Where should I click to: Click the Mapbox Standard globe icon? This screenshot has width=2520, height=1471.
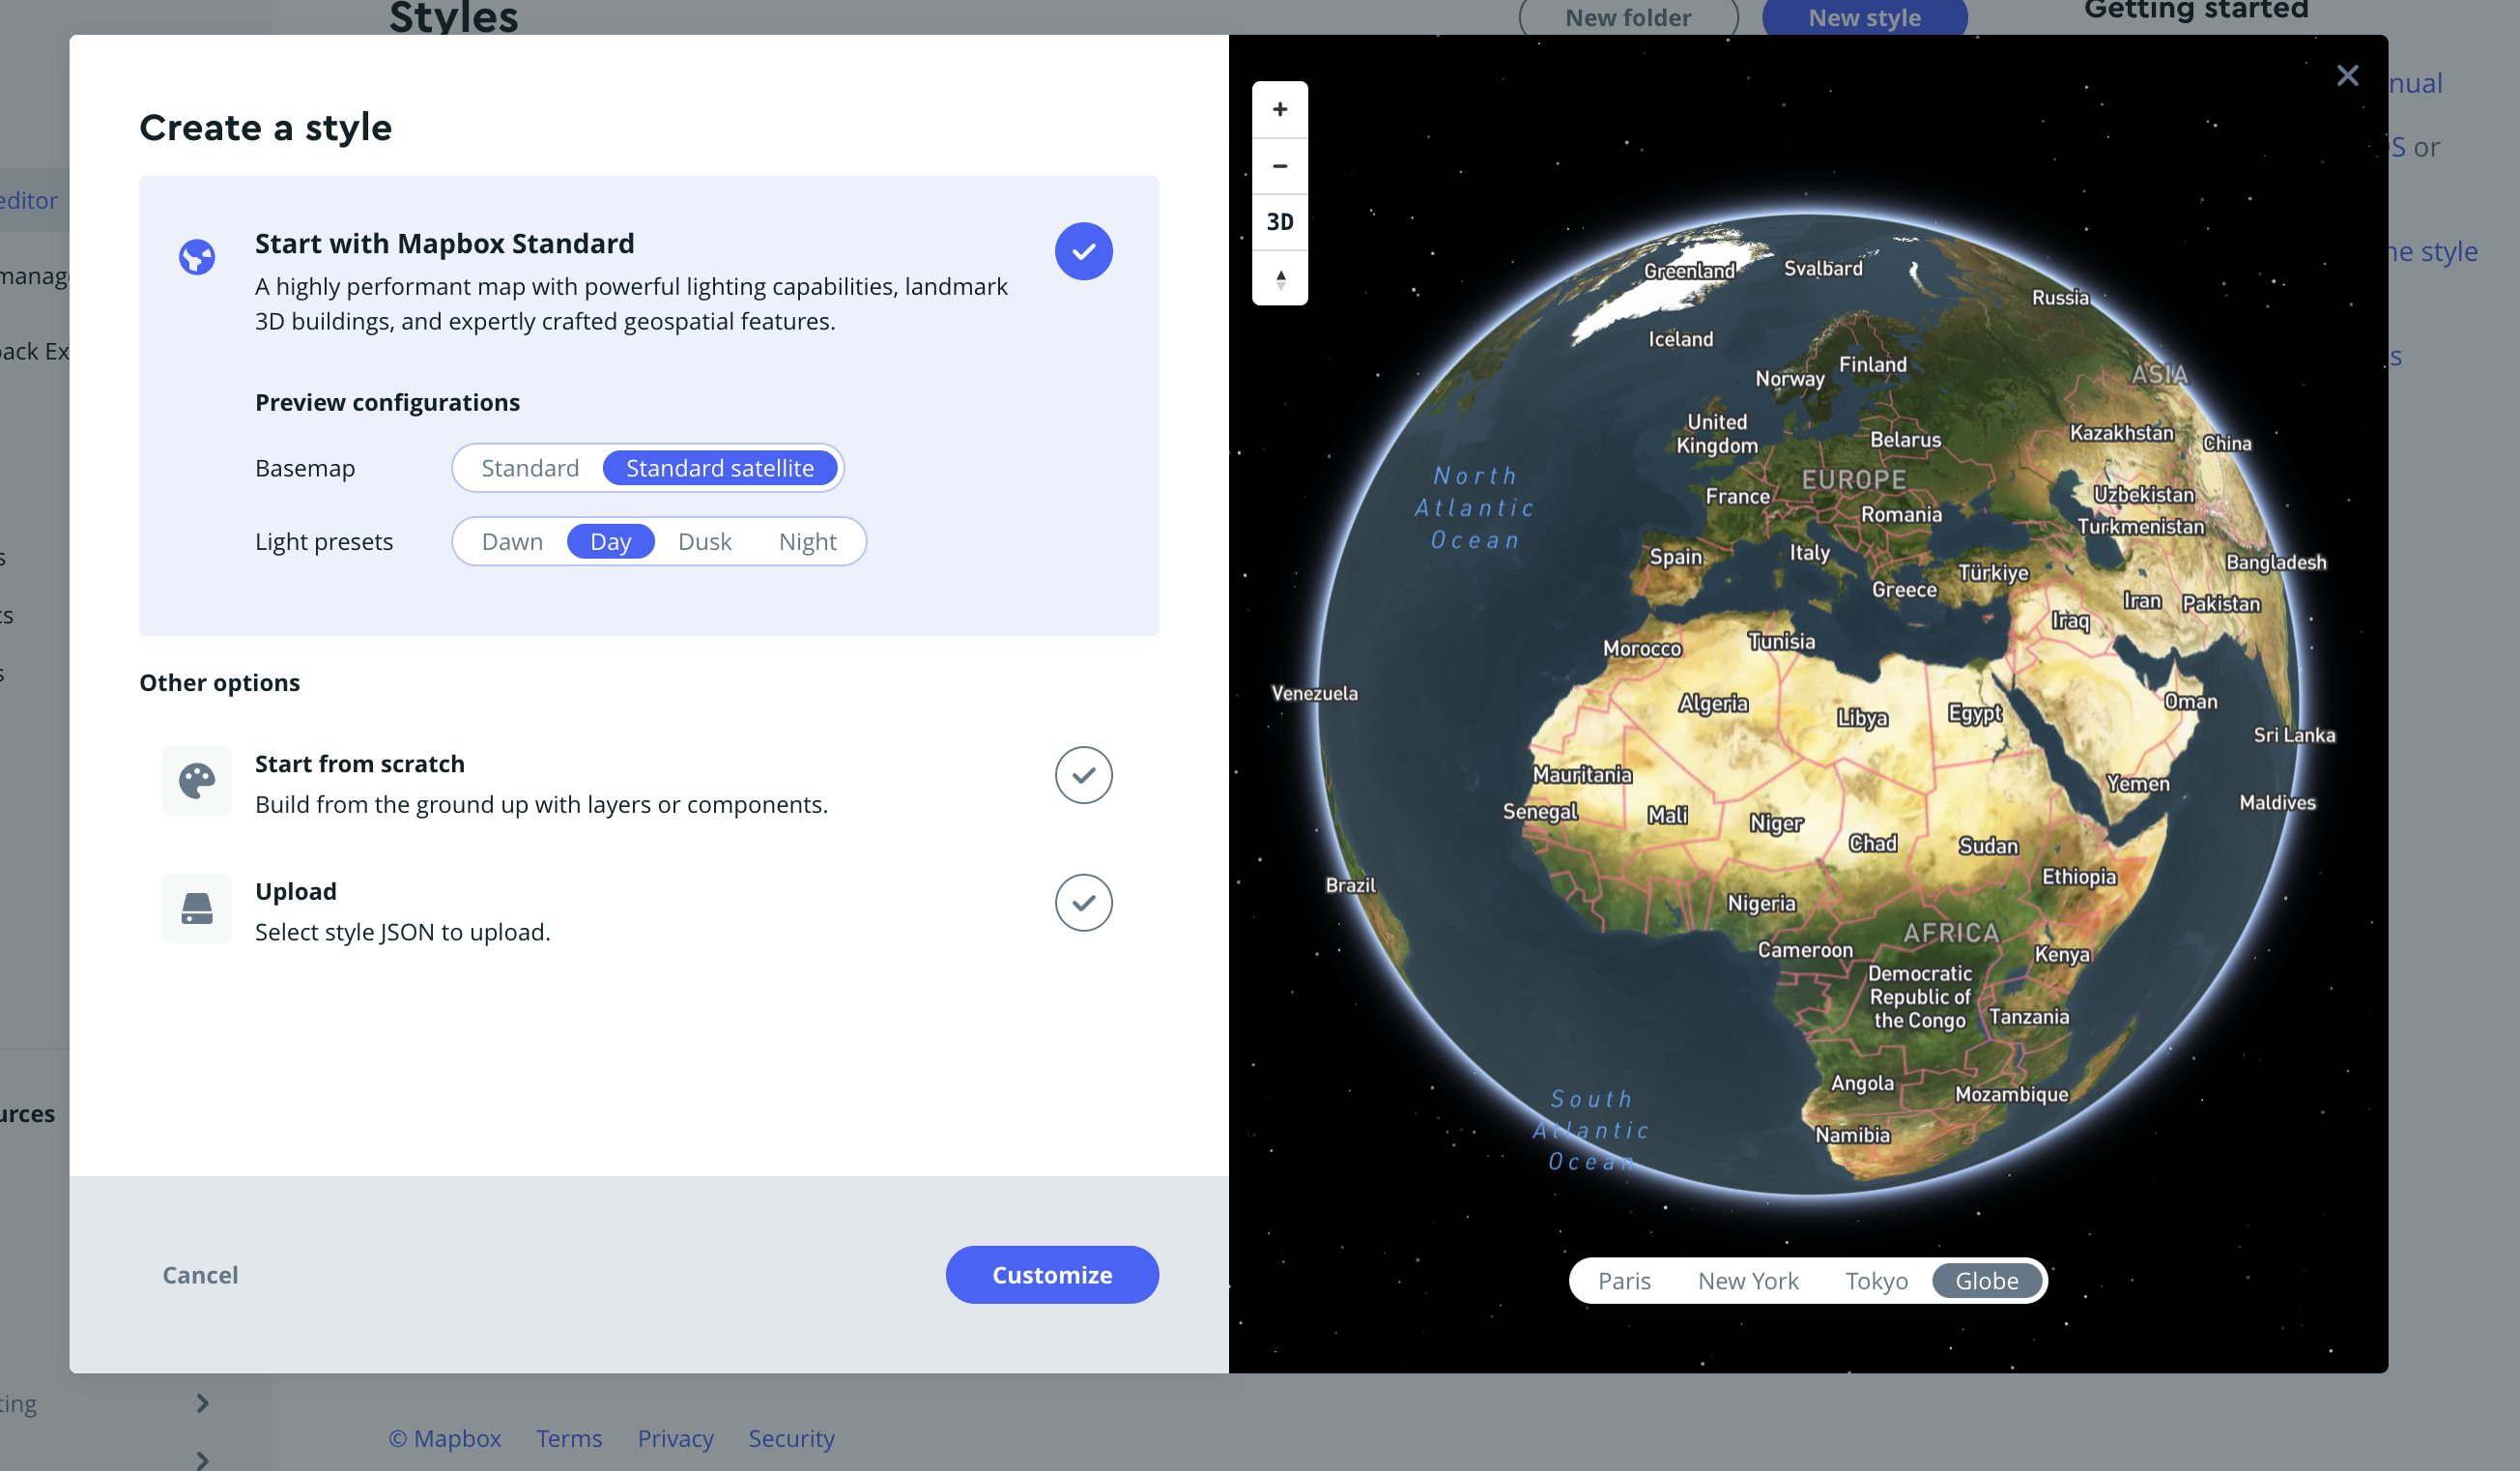click(197, 257)
